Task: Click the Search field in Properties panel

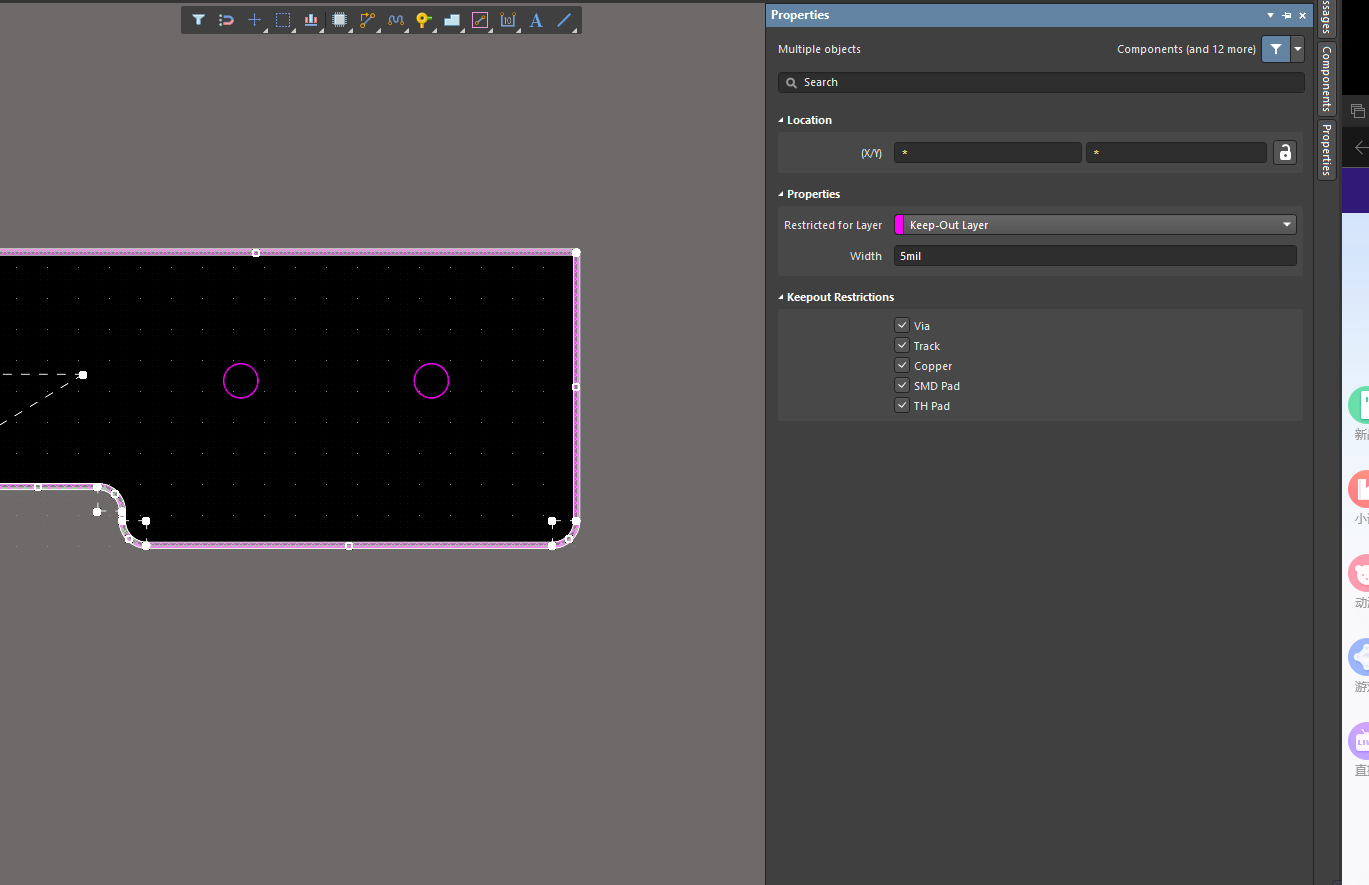Action: click(1041, 82)
